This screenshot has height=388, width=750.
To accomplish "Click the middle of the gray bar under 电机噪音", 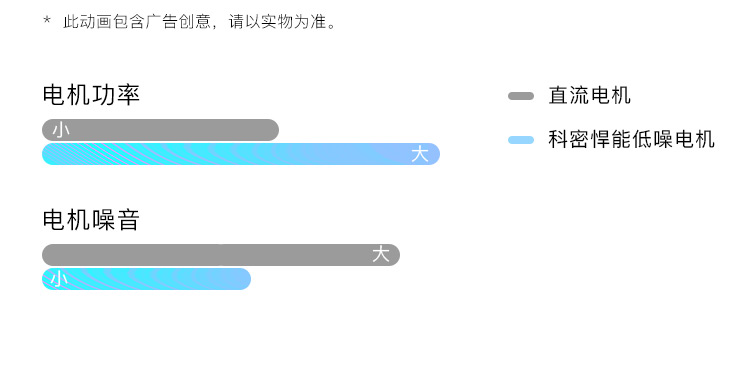I will point(221,255).
